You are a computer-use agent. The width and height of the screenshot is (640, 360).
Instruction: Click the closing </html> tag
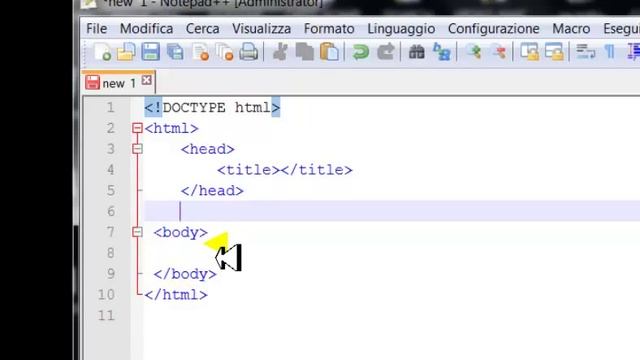[176, 295]
